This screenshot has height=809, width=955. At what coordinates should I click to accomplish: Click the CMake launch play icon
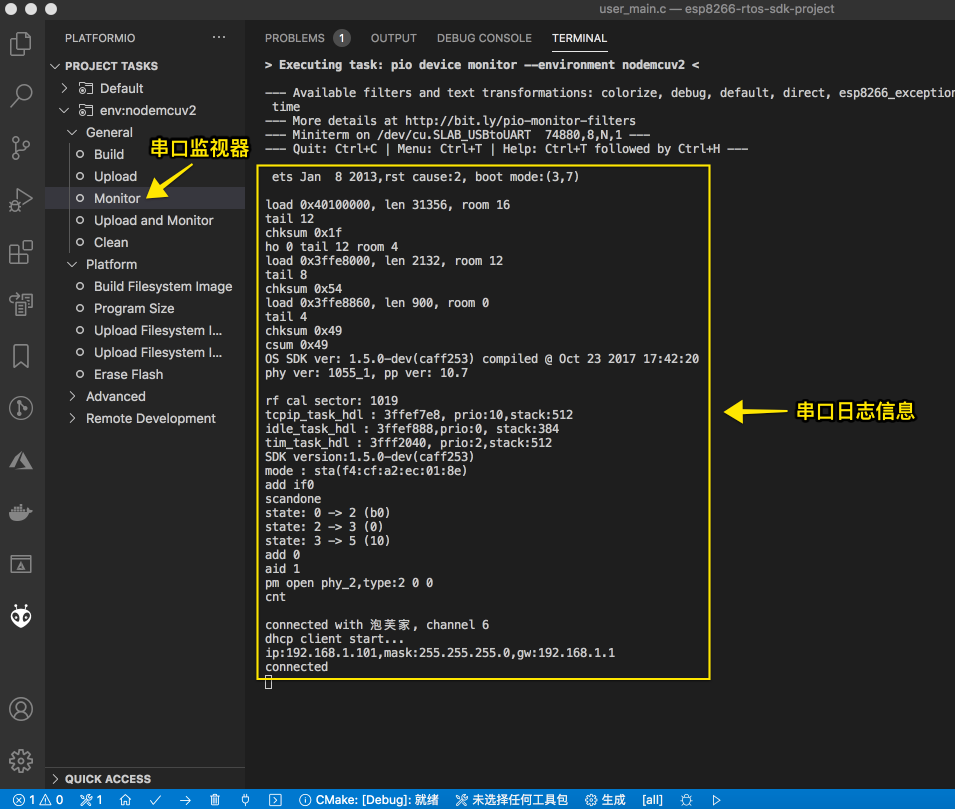click(716, 800)
